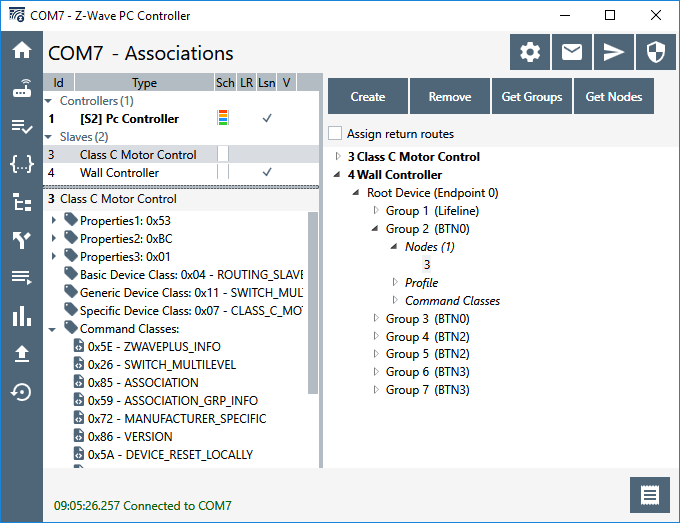680x523 pixels.
Task: Click the security shield button
Action: tap(656, 53)
